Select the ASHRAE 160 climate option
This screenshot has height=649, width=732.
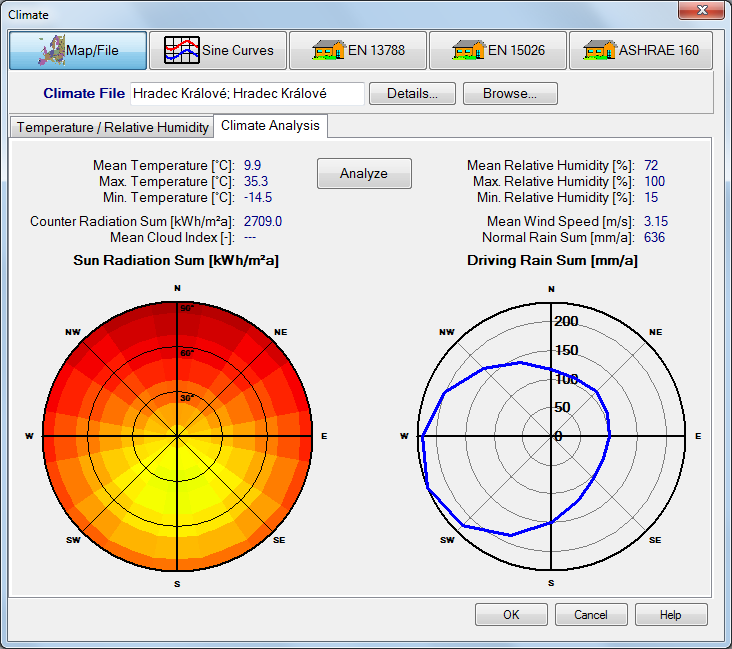pos(641,50)
